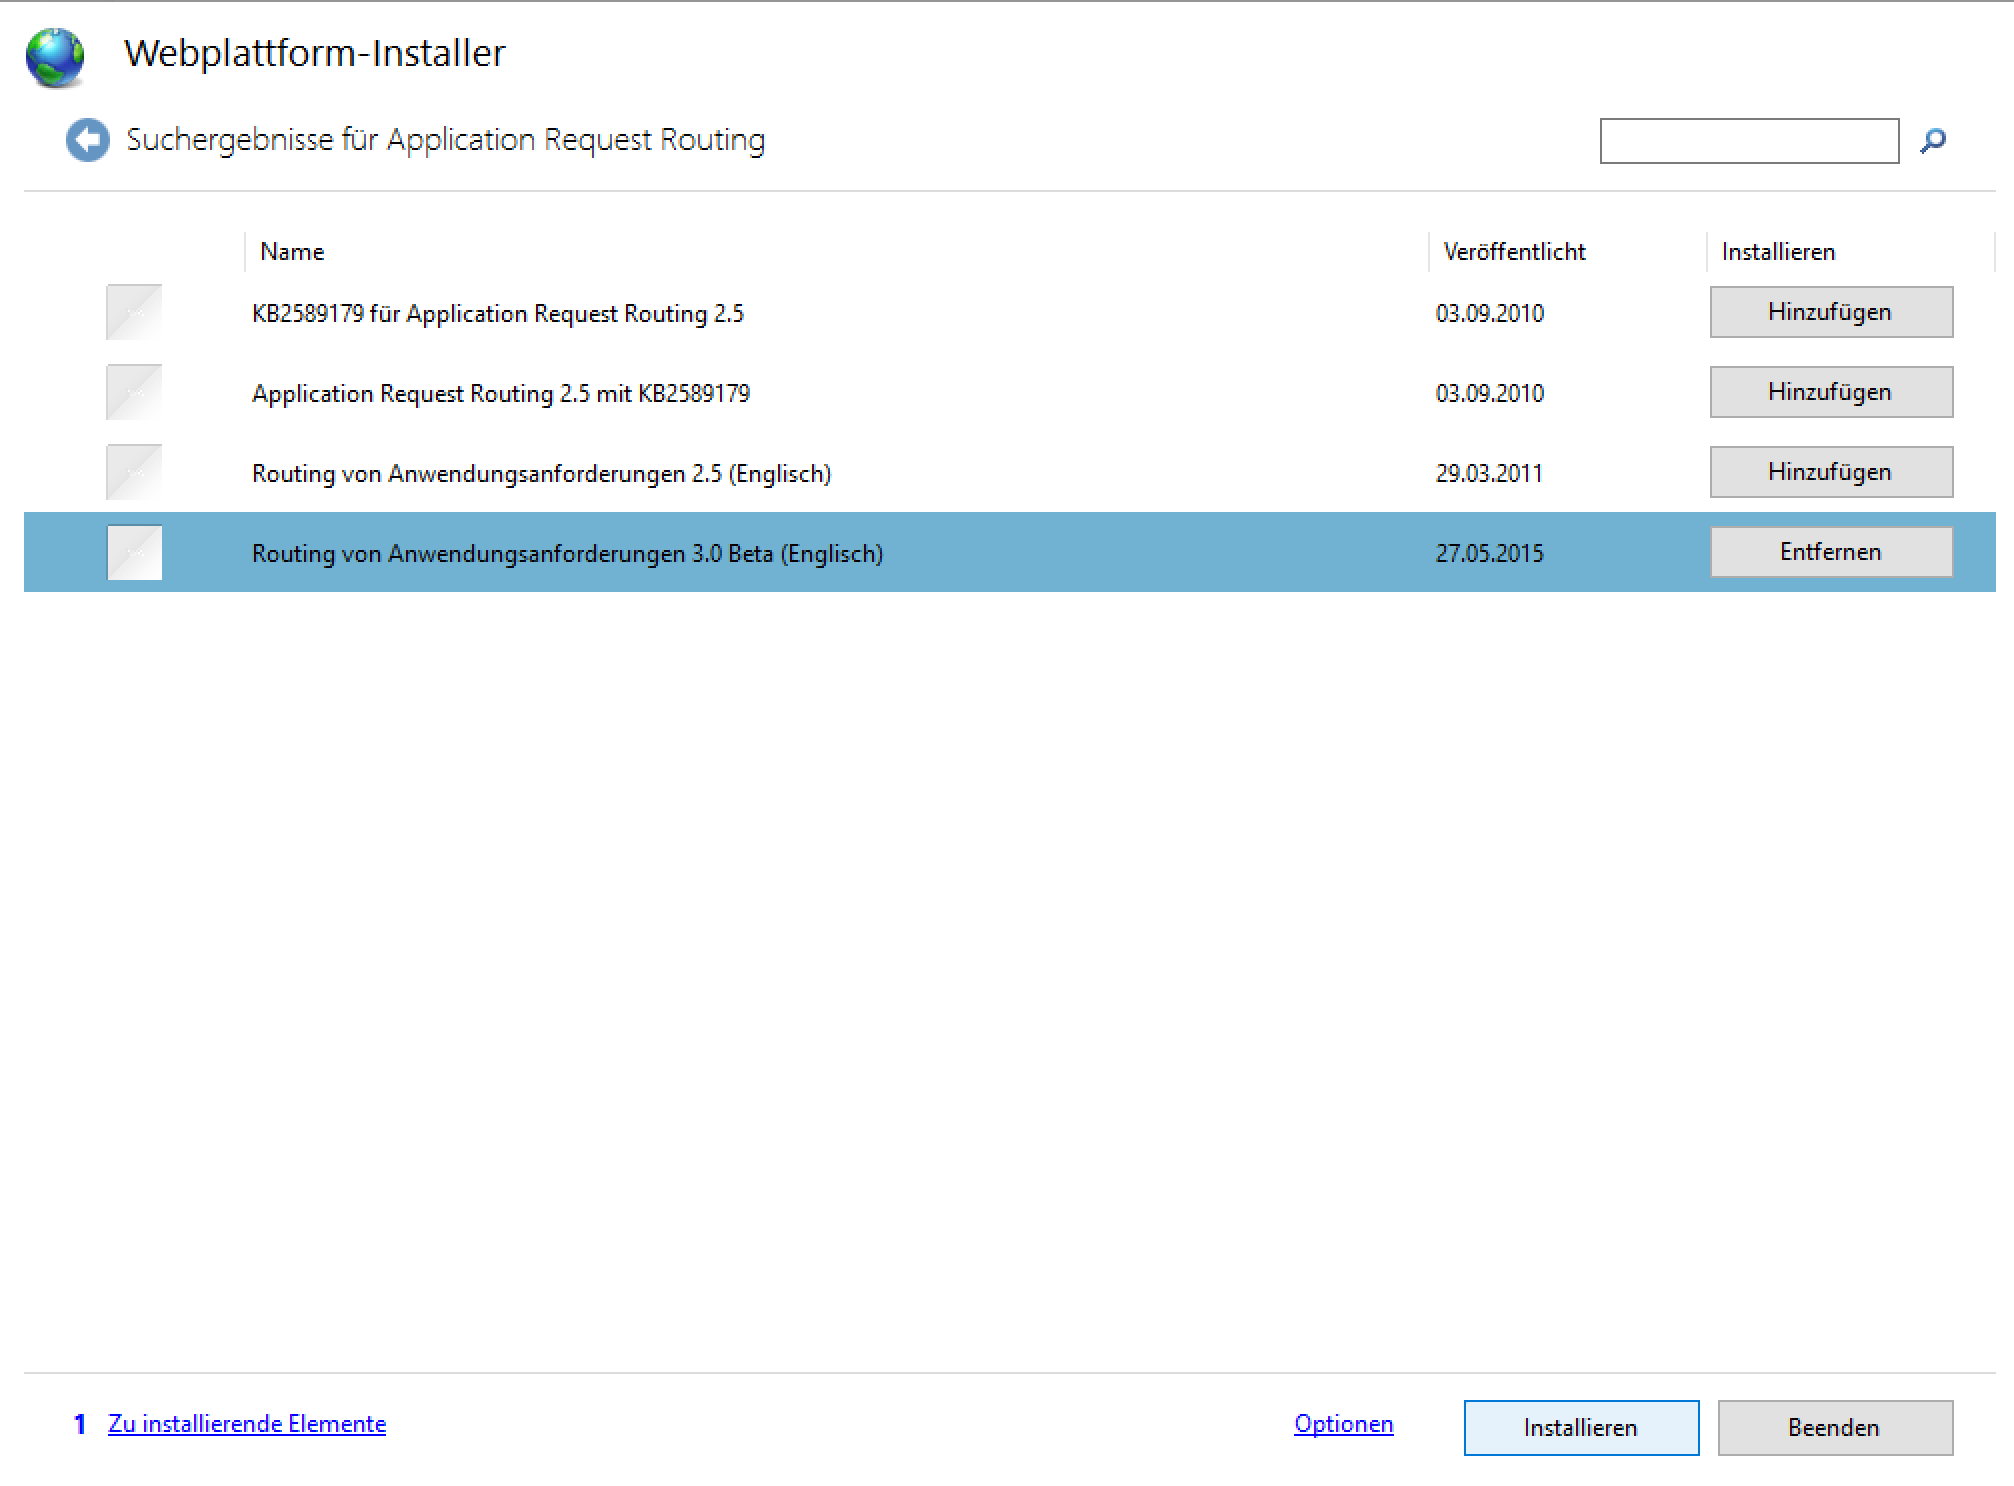The height and width of the screenshot is (1486, 2014).
Task: Add KB2589179 für Application Request Routing 2.5
Action: point(1830,312)
